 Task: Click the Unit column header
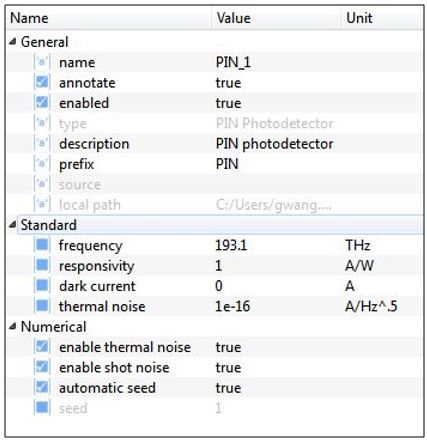(382, 18)
